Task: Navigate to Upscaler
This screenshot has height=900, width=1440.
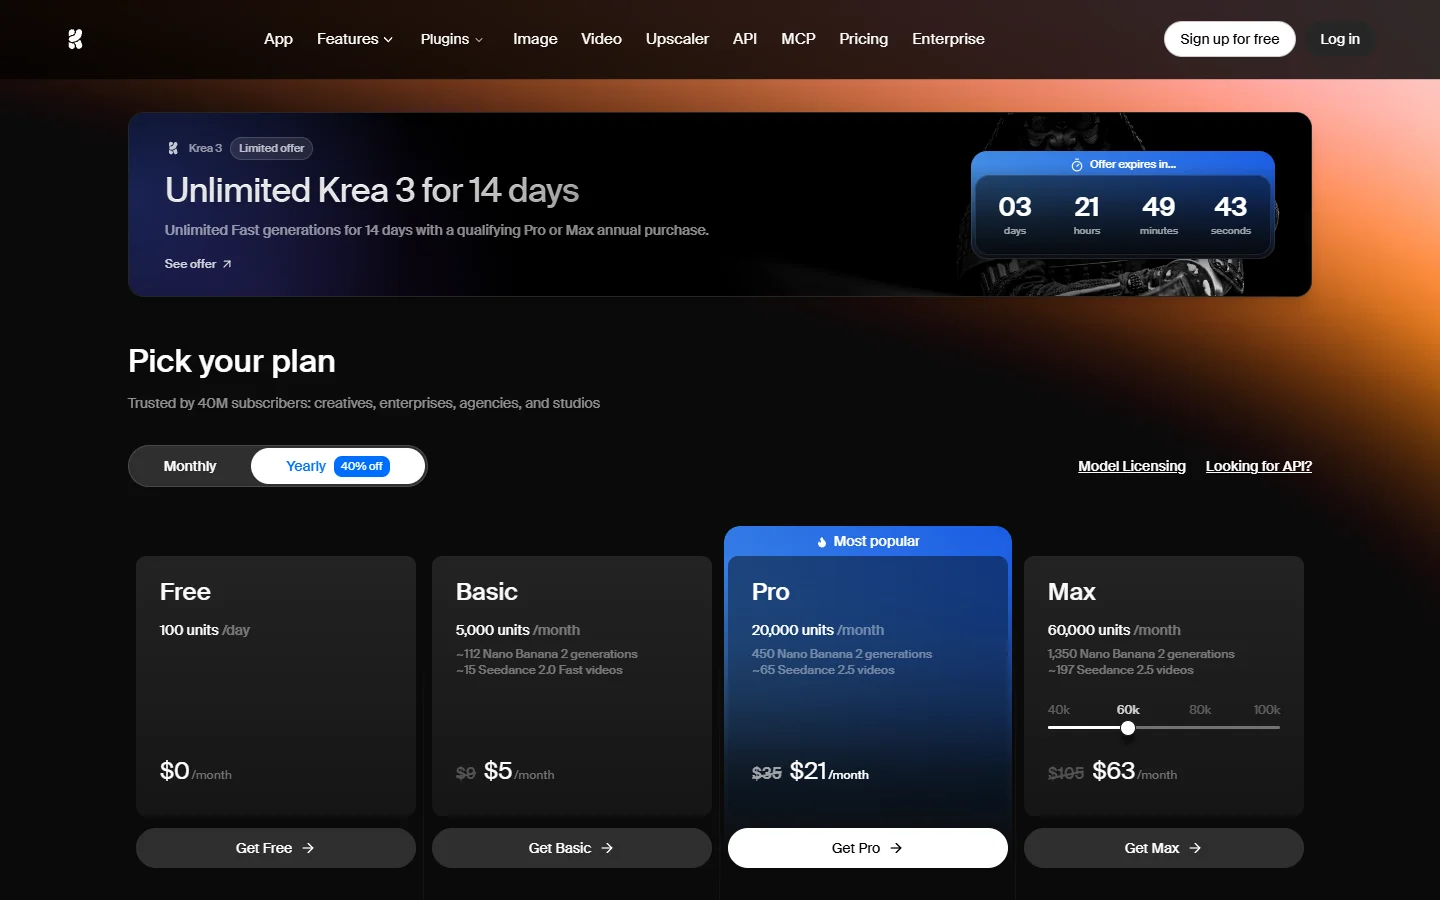Action: (677, 39)
